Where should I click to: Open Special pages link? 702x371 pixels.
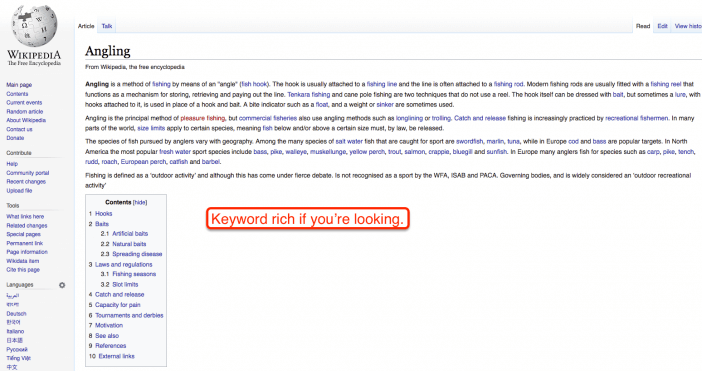(x=23, y=234)
